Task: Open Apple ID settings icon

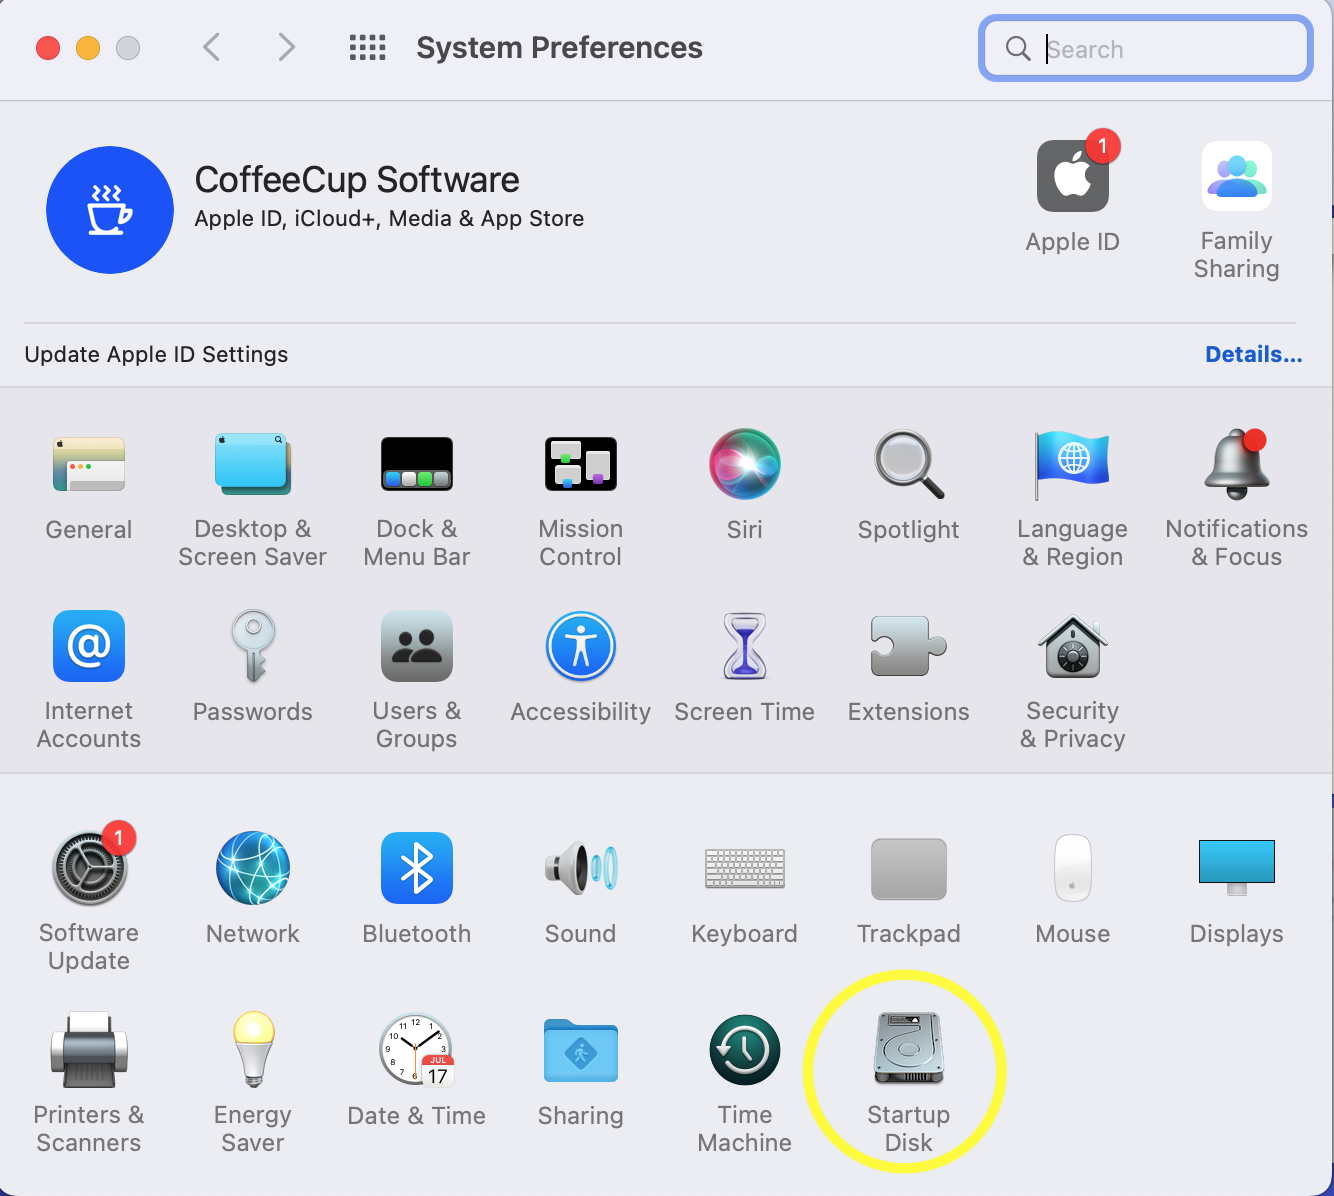Action: pos(1073,176)
